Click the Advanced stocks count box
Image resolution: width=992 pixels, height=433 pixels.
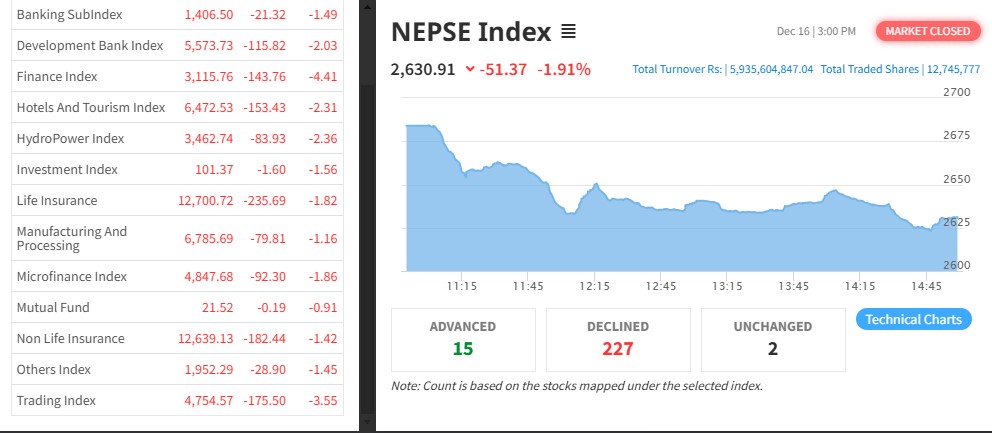[x=463, y=339]
